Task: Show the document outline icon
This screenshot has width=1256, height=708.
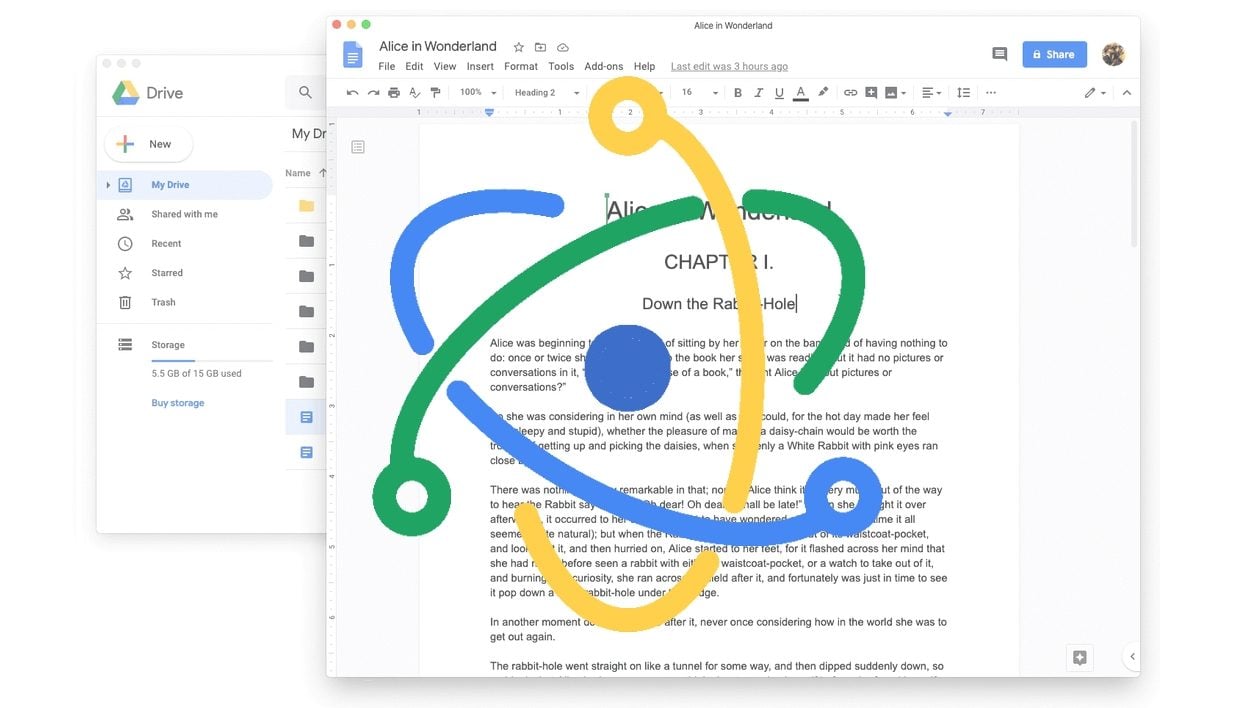Action: (358, 147)
